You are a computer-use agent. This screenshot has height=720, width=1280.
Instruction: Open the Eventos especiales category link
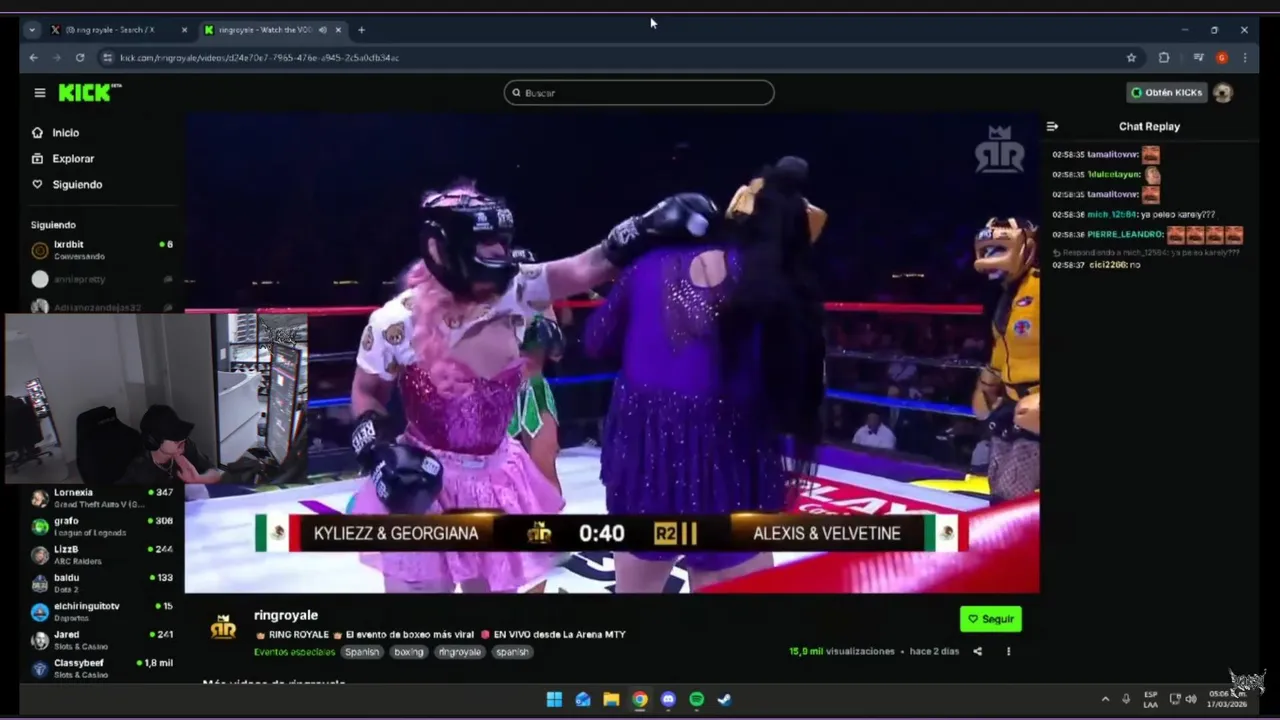(294, 652)
